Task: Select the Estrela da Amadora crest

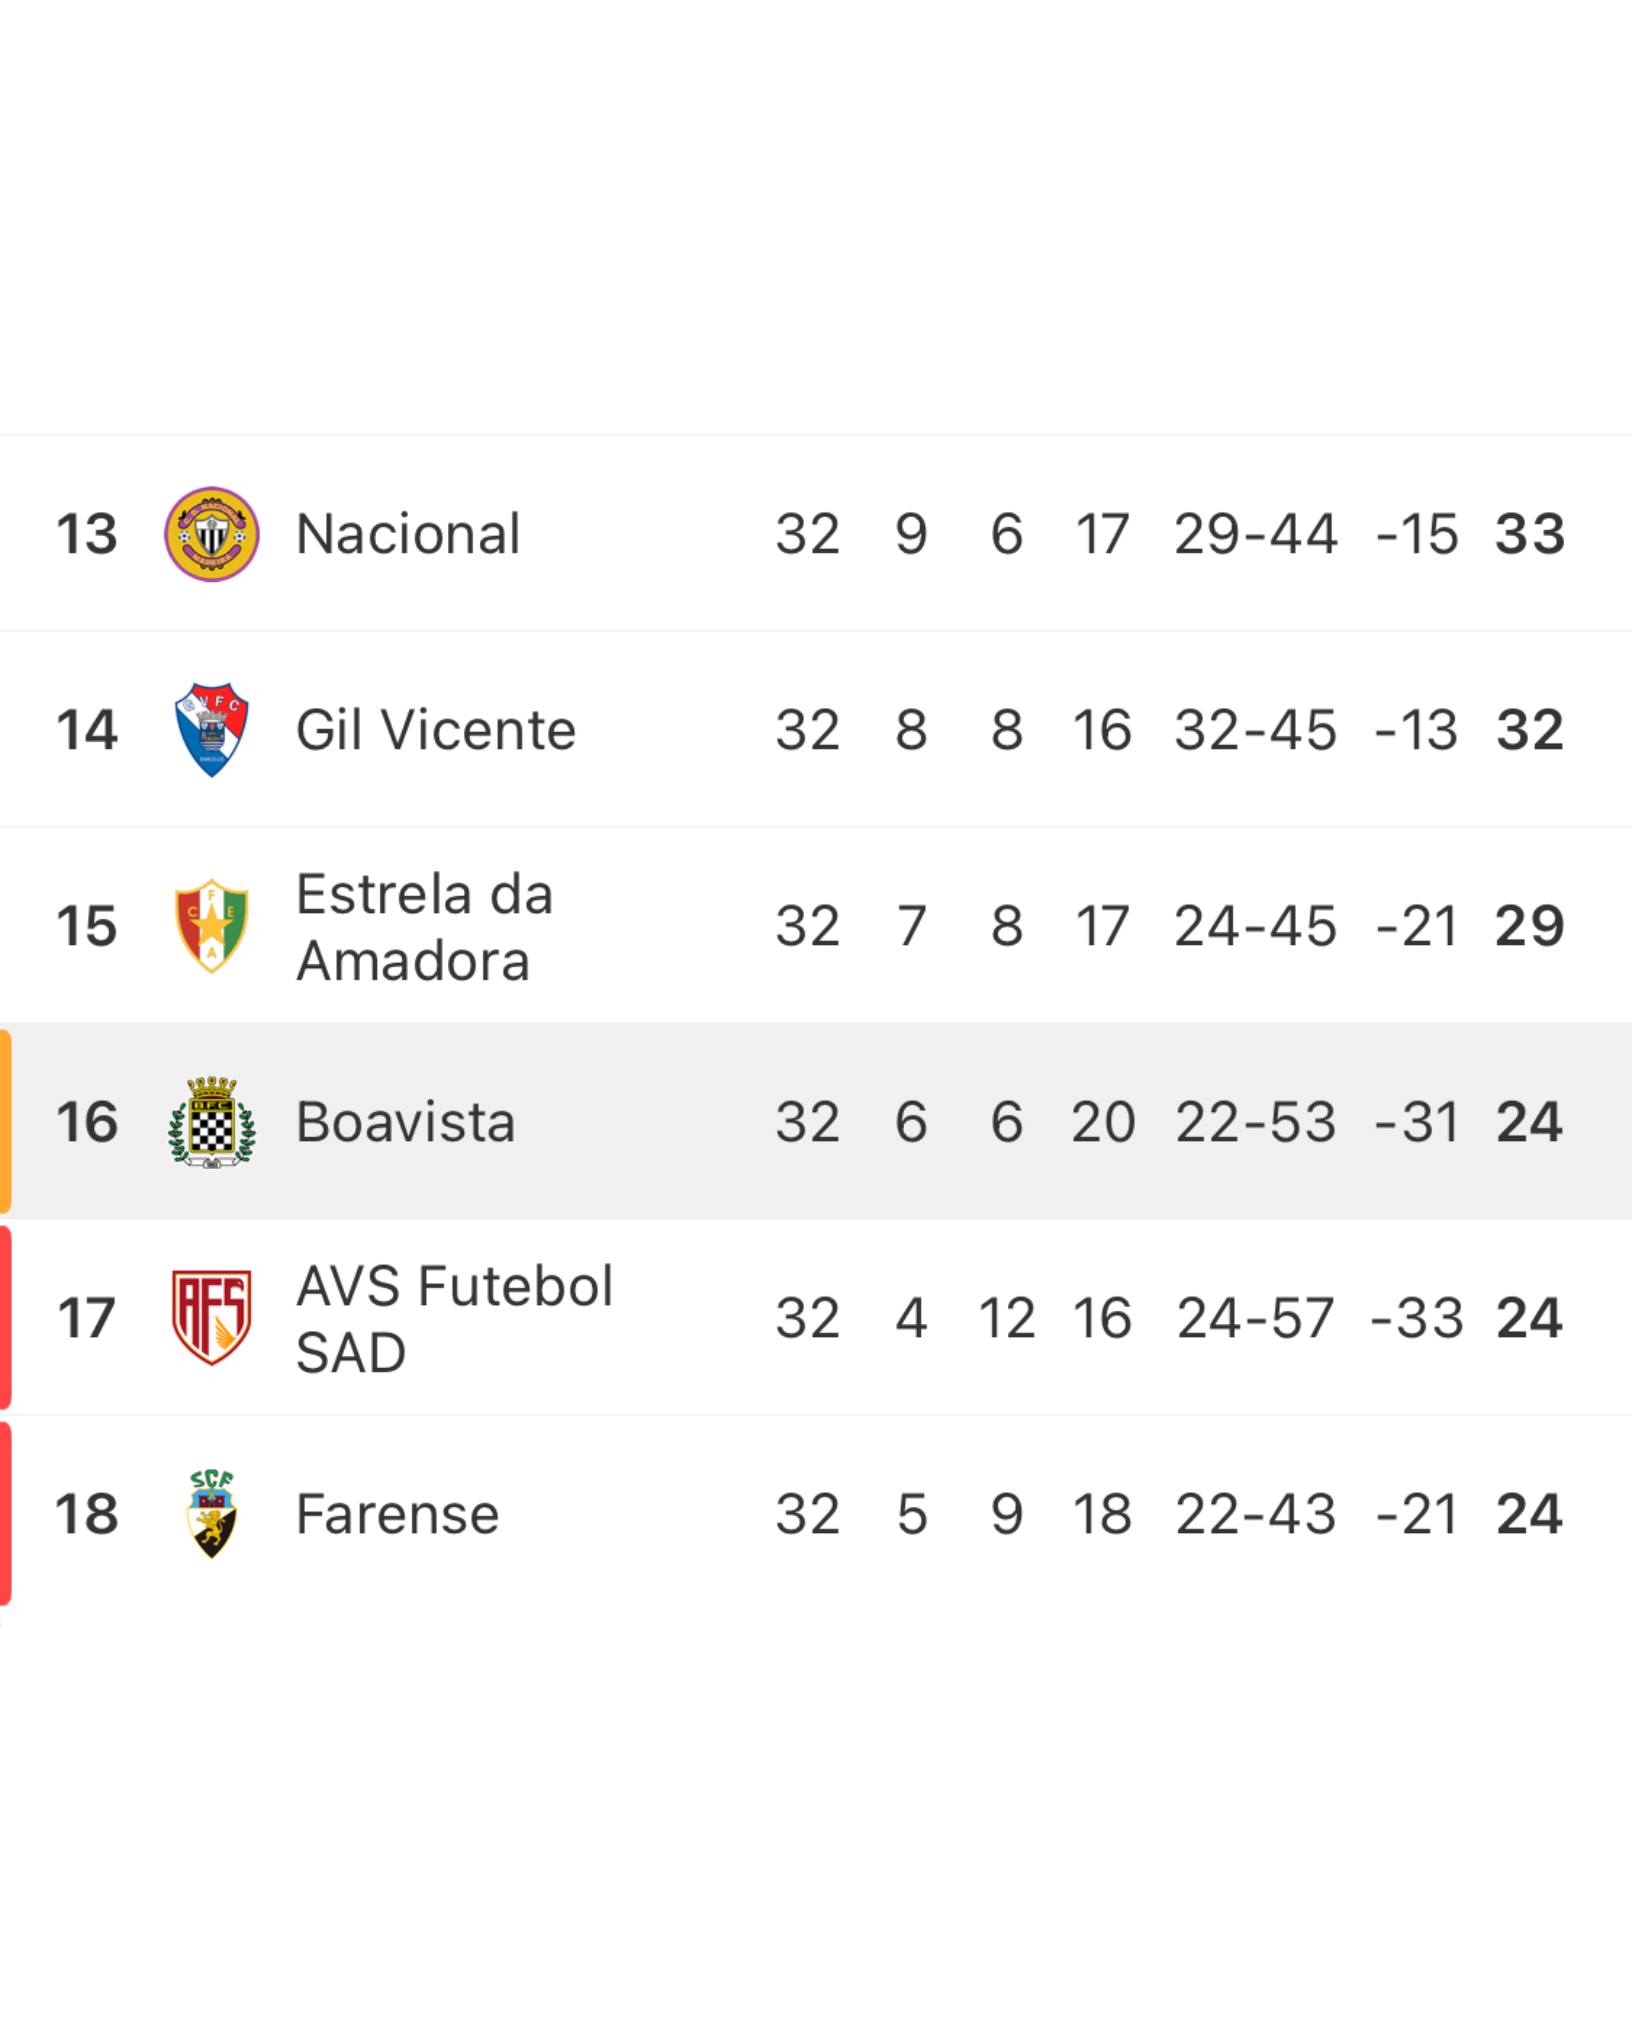Action: [x=211, y=926]
